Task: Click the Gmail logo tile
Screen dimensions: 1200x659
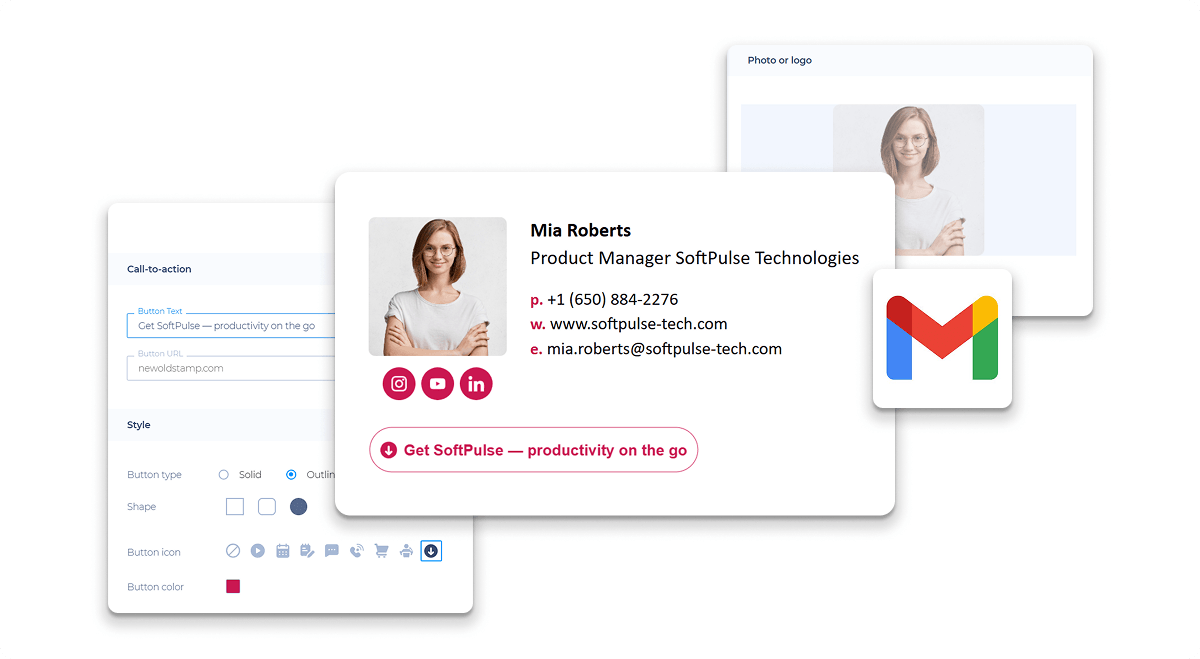Action: coord(942,338)
